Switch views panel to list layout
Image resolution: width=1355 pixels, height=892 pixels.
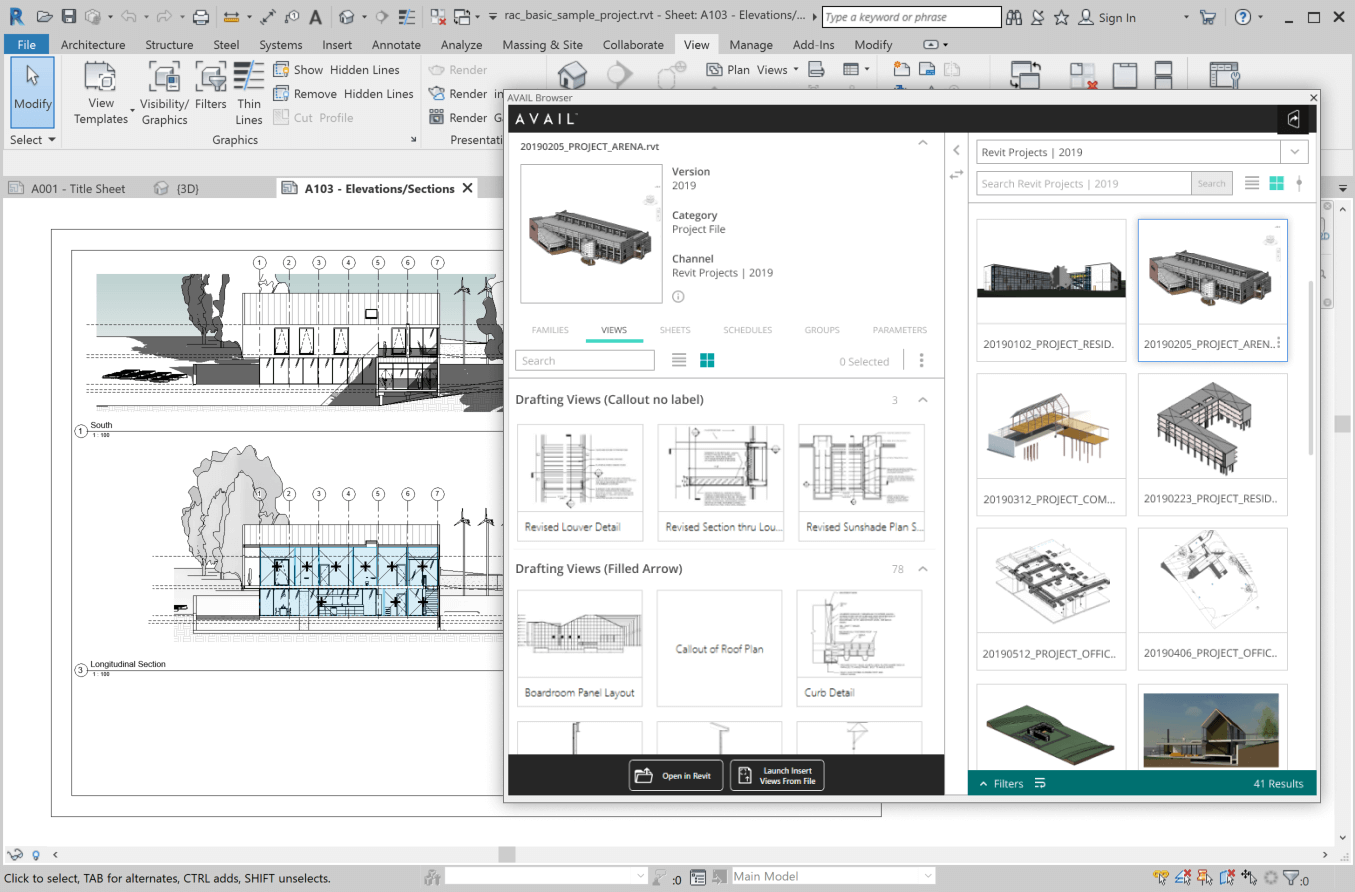click(679, 361)
